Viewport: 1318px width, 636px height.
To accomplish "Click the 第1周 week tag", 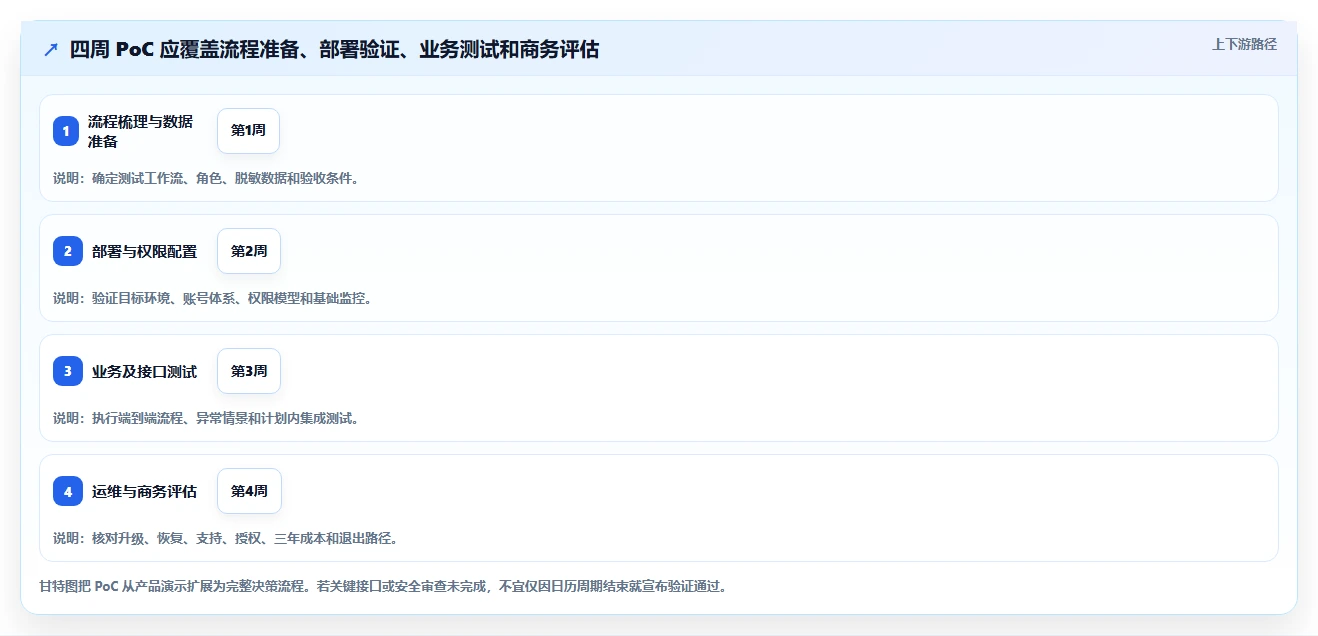I will click(248, 131).
